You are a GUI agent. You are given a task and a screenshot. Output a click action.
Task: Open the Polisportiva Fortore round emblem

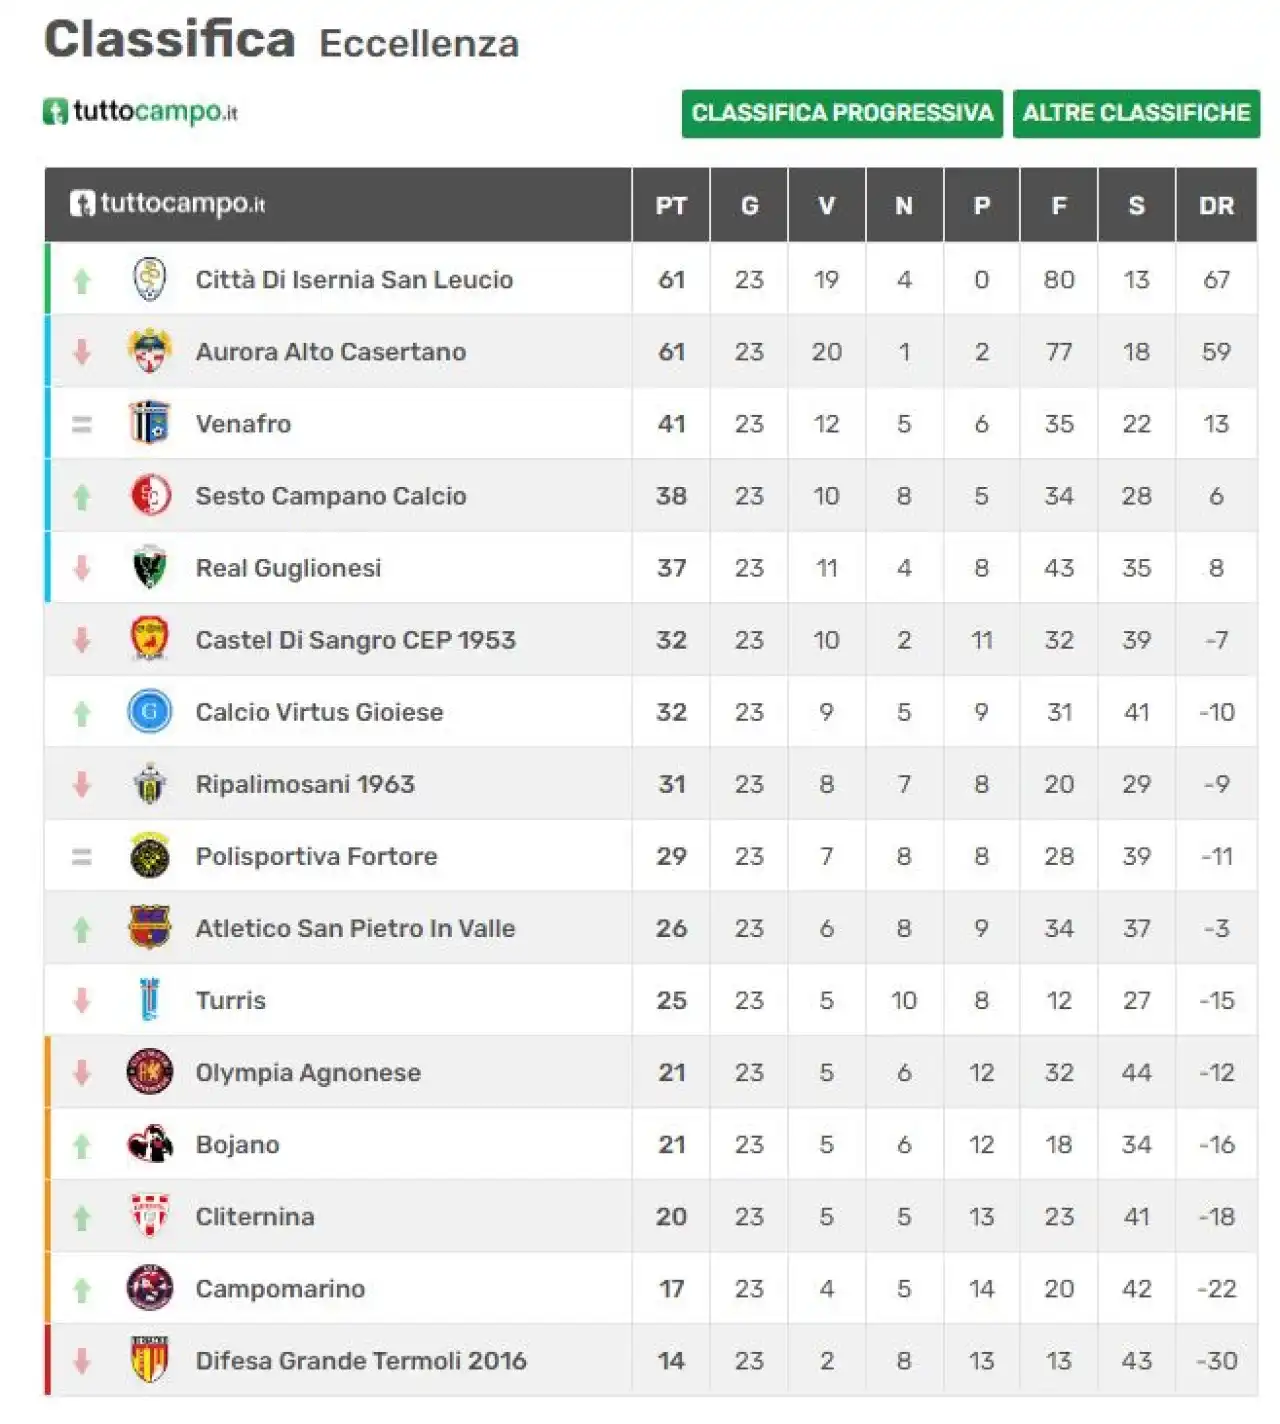pos(150,856)
